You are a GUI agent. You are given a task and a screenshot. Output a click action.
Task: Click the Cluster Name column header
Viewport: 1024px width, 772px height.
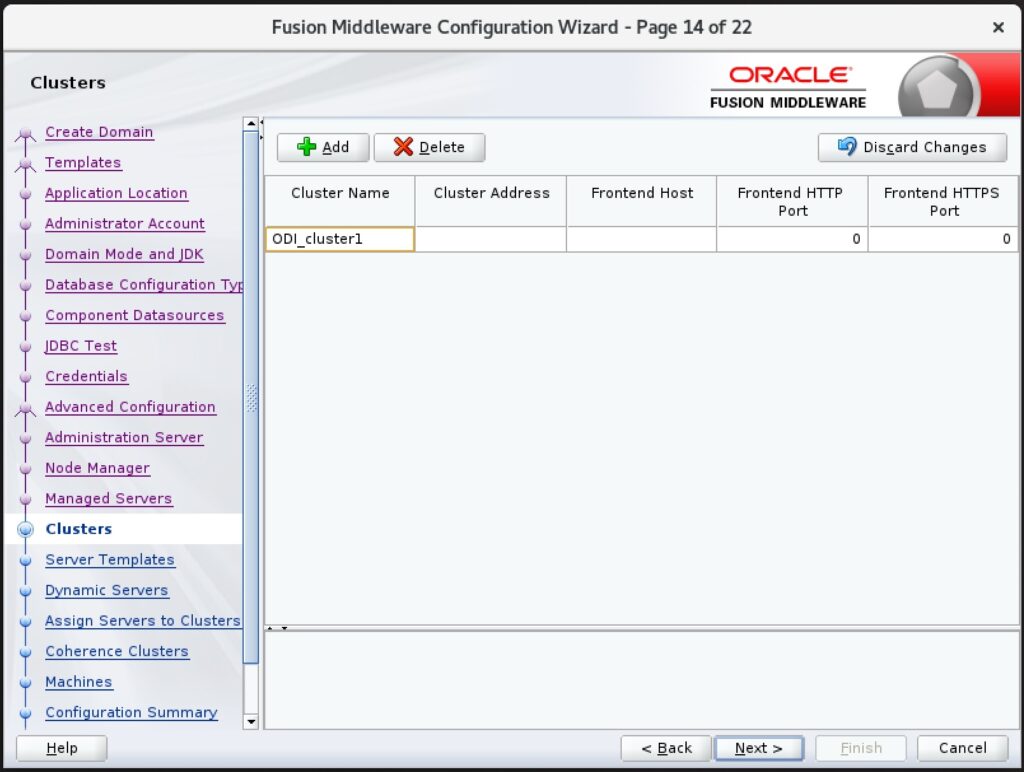pos(340,201)
